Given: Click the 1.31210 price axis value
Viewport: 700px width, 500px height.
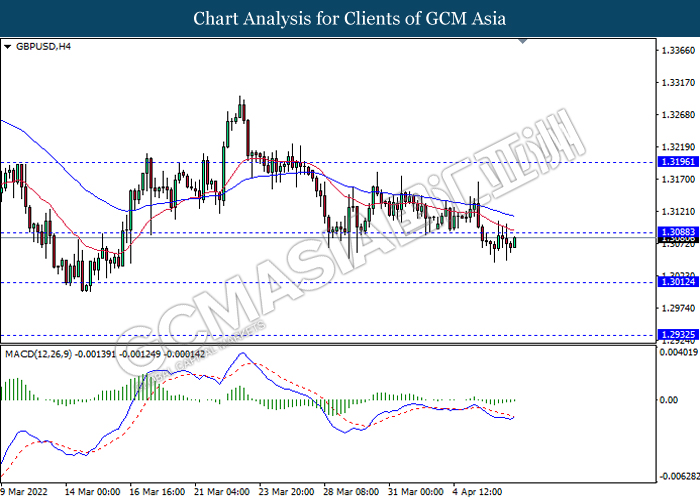Looking at the screenshot, I should [678, 212].
